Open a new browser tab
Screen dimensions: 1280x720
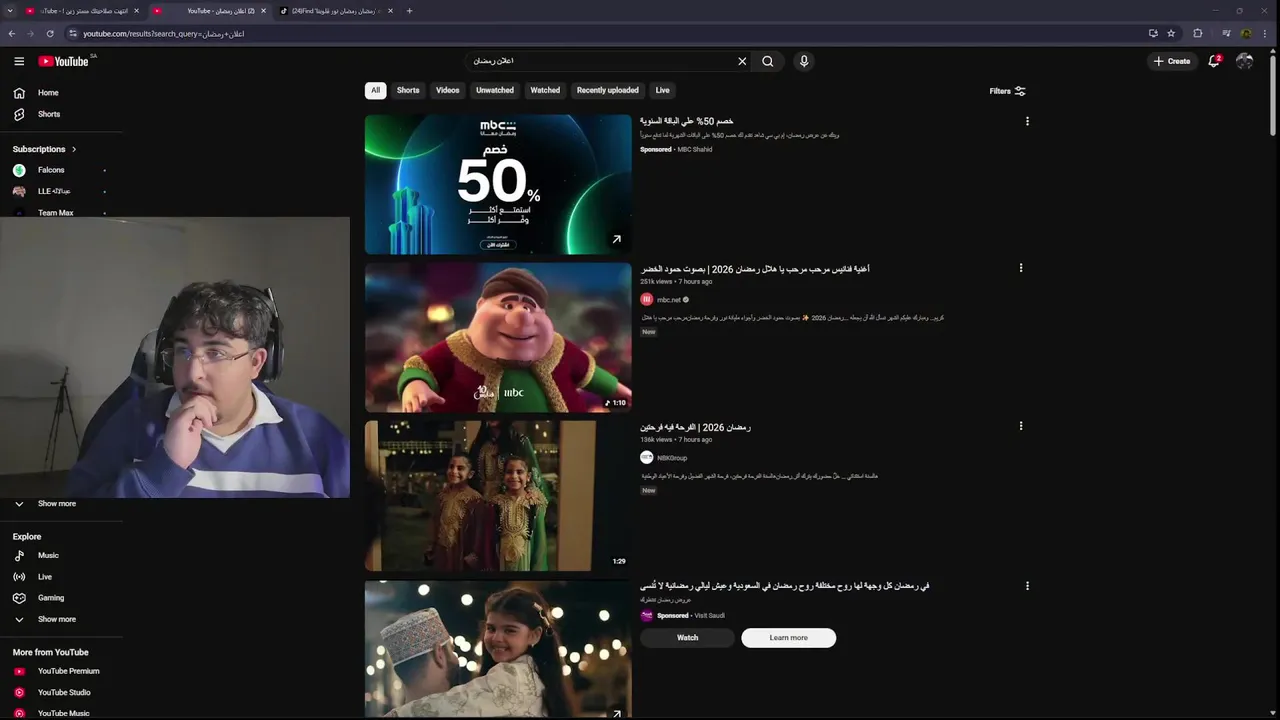[x=409, y=11]
